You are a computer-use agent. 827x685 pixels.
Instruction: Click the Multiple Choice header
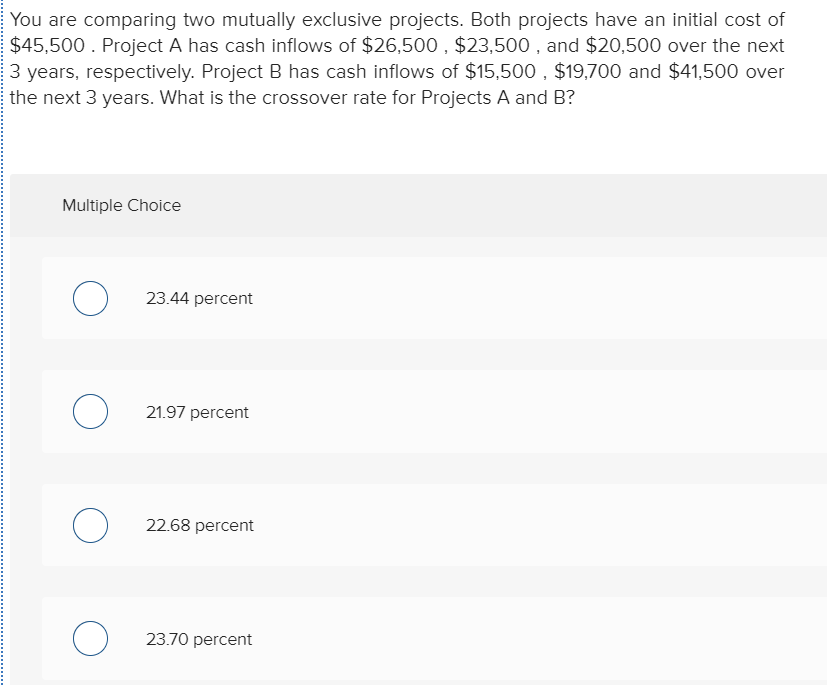[121, 205]
